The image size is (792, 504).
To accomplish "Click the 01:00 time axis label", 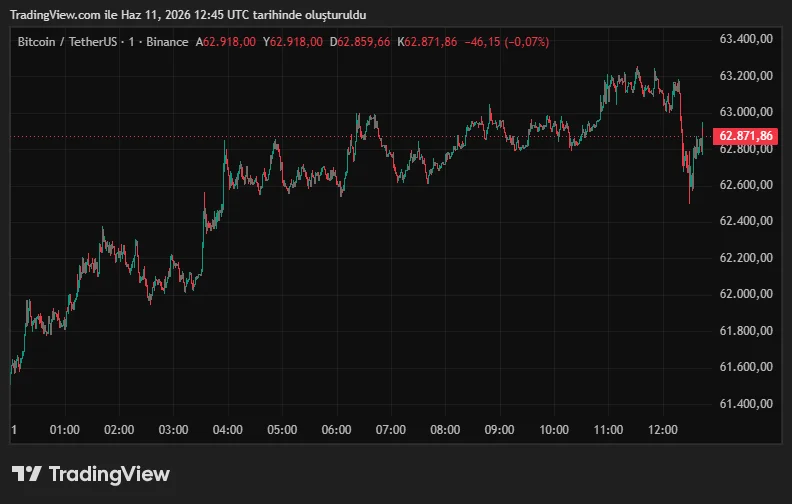I will [x=65, y=430].
